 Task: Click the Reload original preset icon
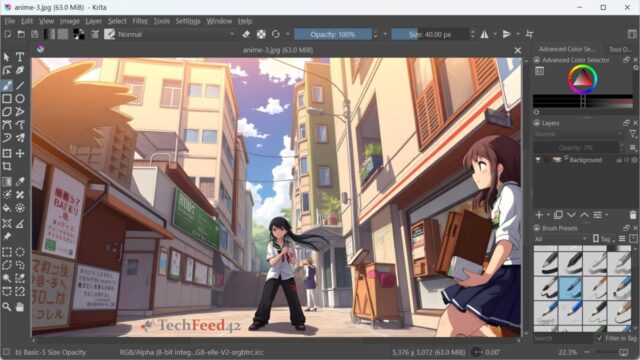click(x=276, y=34)
